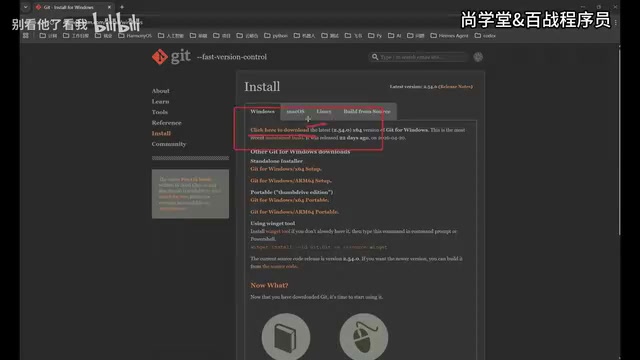The width and height of the screenshot is (640, 360).
Task: Switch to the macOS install tab
Action: (295, 111)
